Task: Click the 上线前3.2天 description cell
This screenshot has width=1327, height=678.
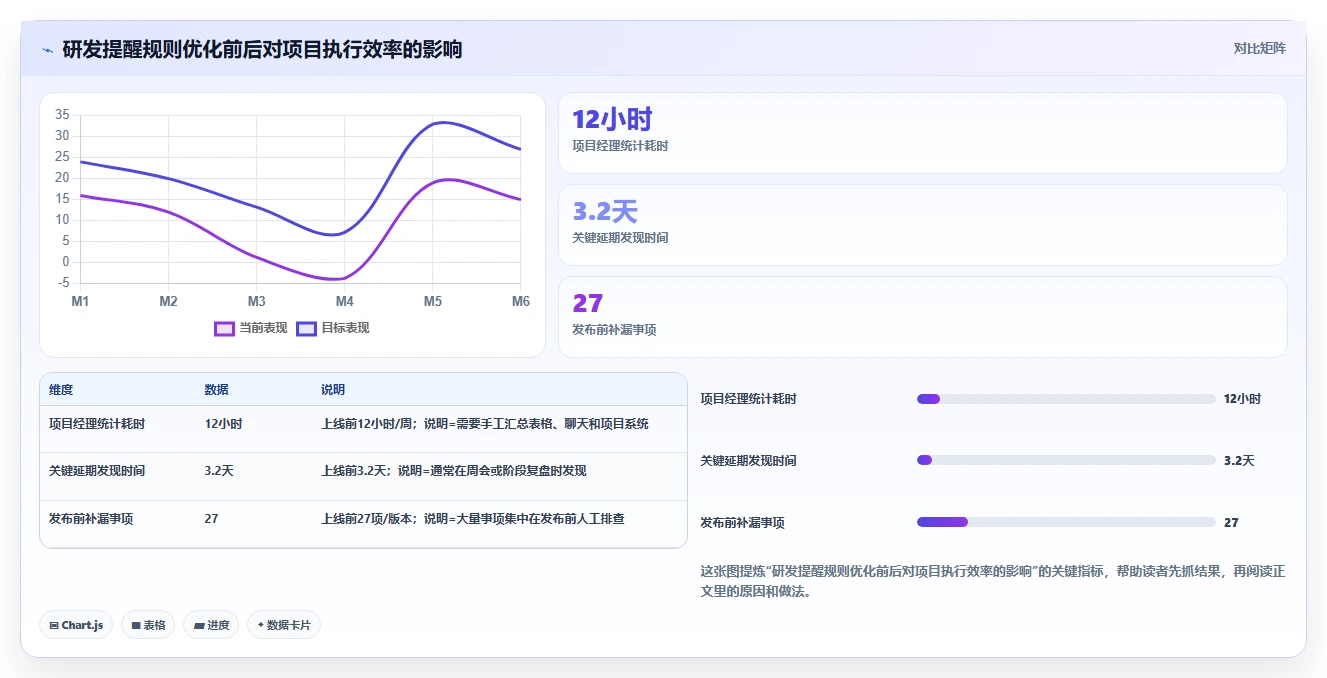Action: (454, 471)
